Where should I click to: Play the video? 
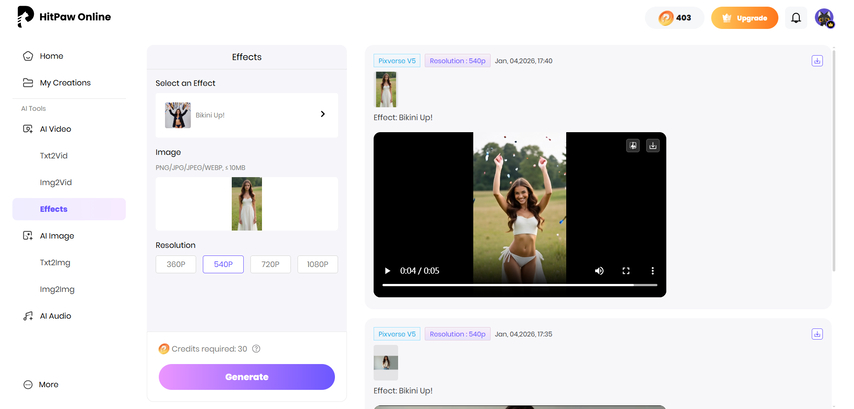(x=387, y=271)
